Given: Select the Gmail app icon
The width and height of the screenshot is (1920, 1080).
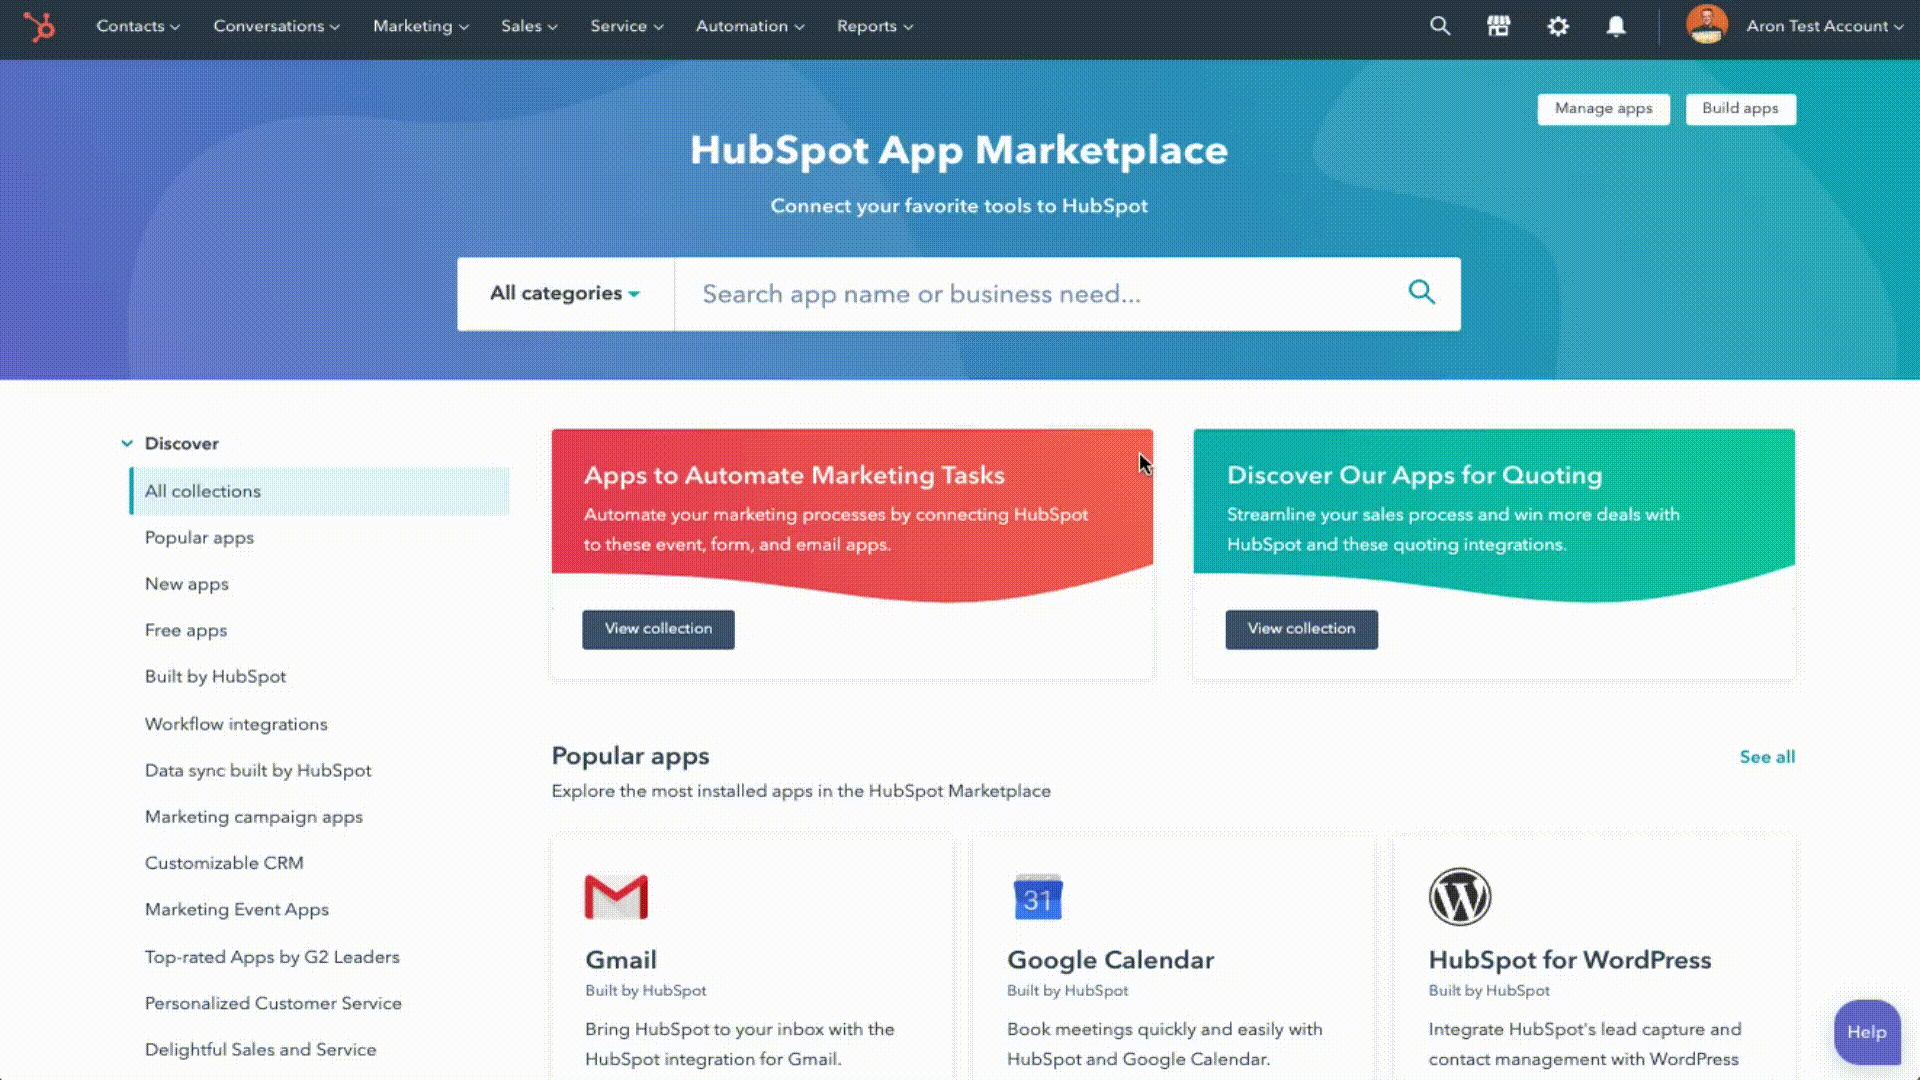Looking at the screenshot, I should [616, 896].
